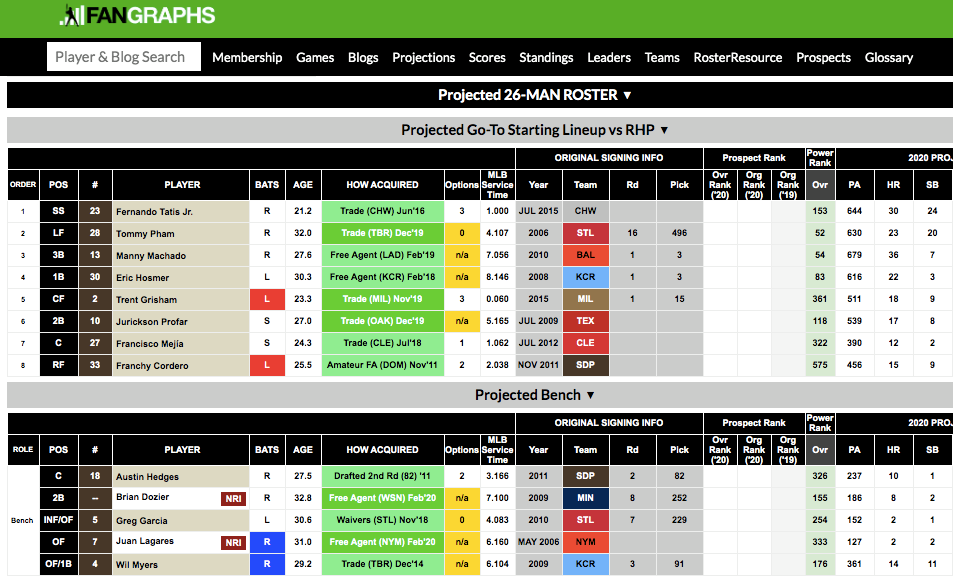This screenshot has width=953, height=580.
Task: Click the blue R bats cell for Wil Myers
Action: 267,564
